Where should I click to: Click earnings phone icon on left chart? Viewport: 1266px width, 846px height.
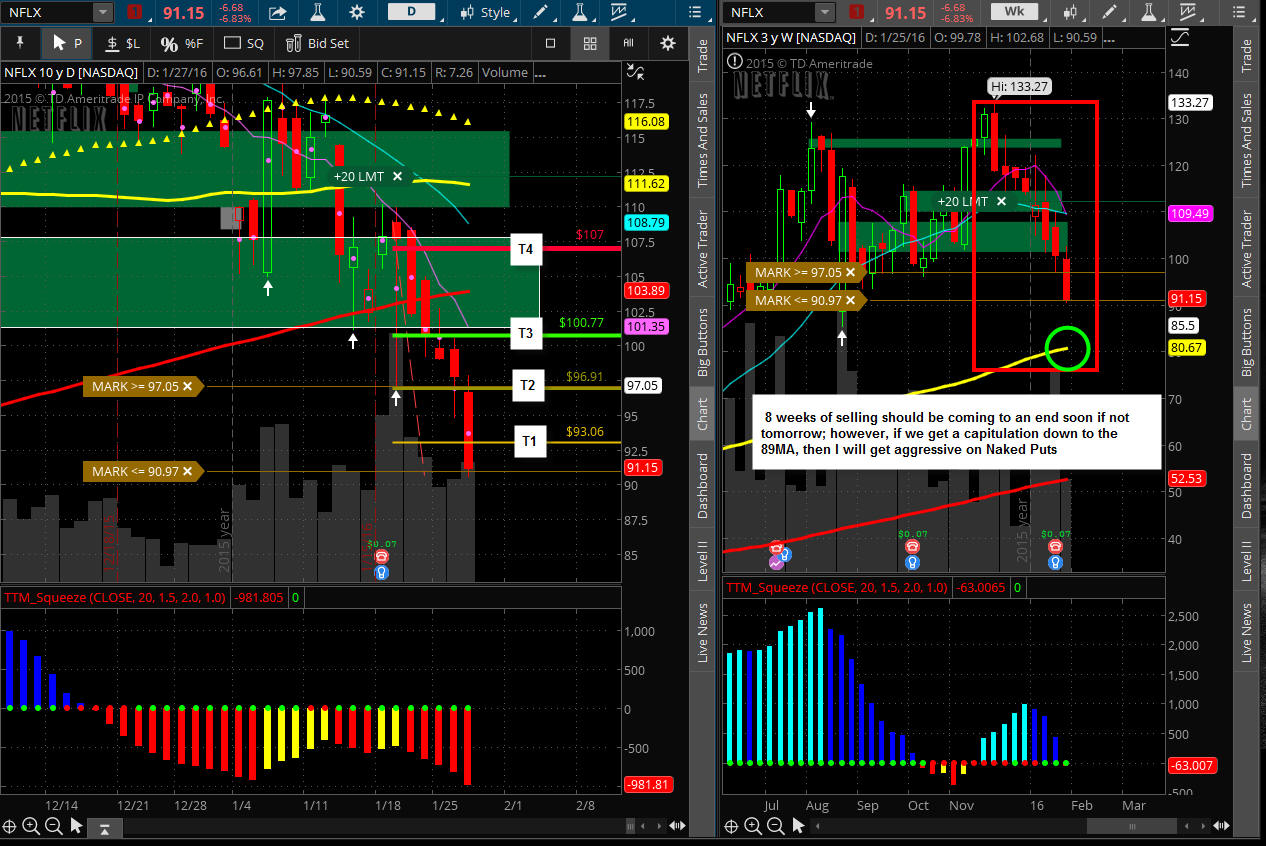[x=381, y=556]
